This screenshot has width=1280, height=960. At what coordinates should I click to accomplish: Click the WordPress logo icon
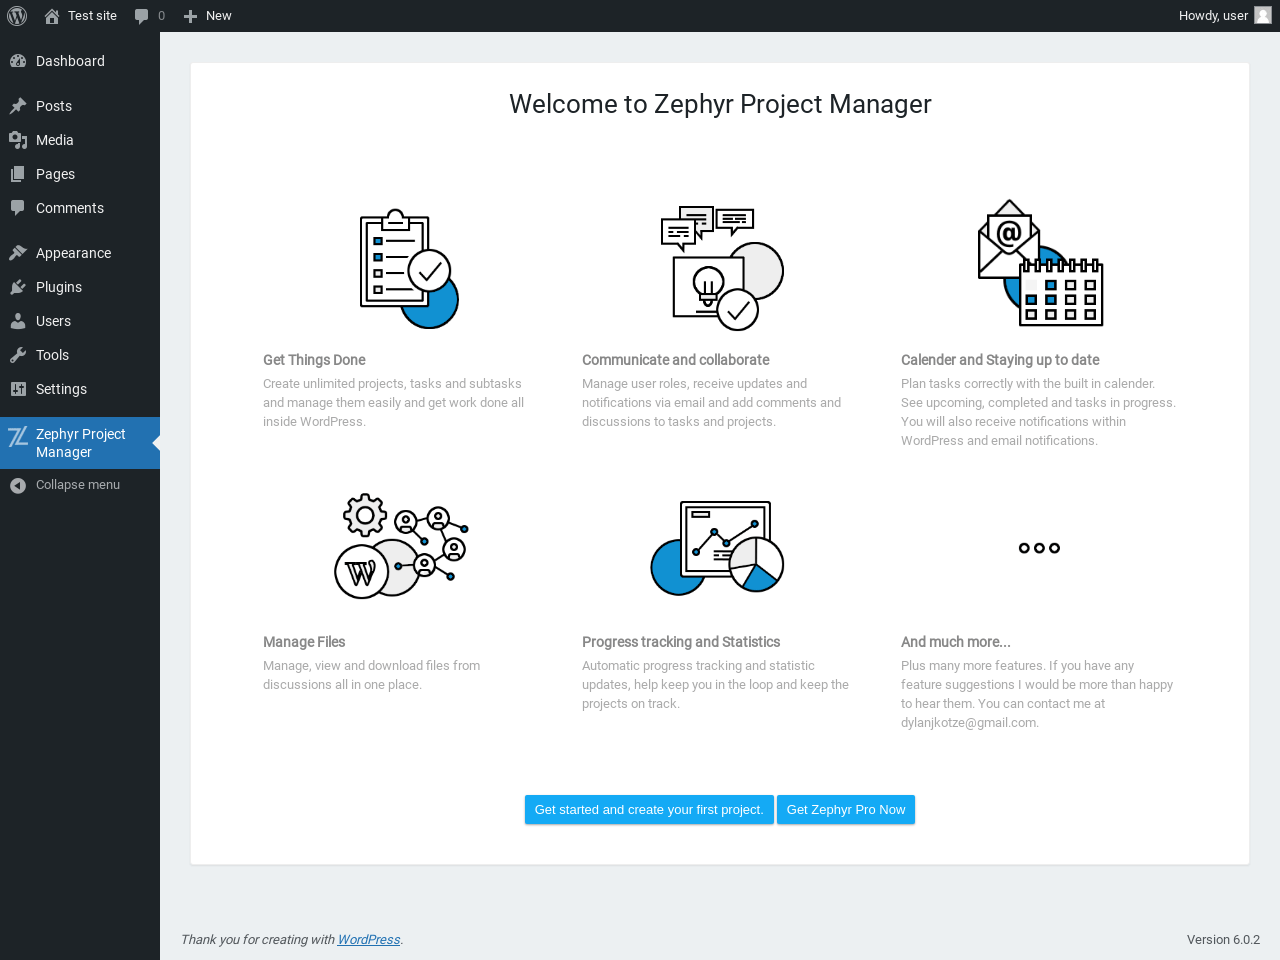(x=17, y=16)
